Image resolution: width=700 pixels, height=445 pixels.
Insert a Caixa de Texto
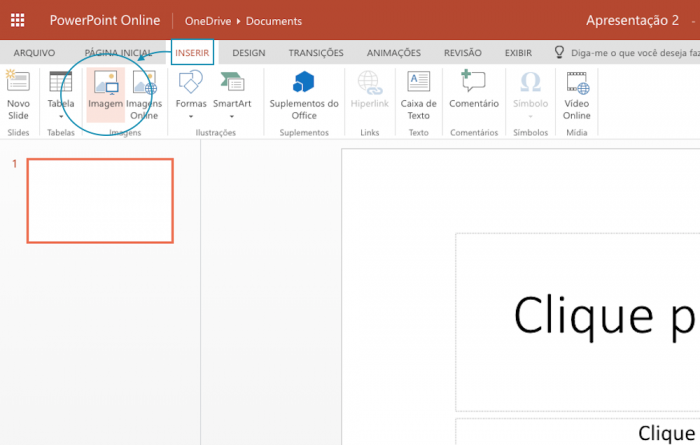418,96
